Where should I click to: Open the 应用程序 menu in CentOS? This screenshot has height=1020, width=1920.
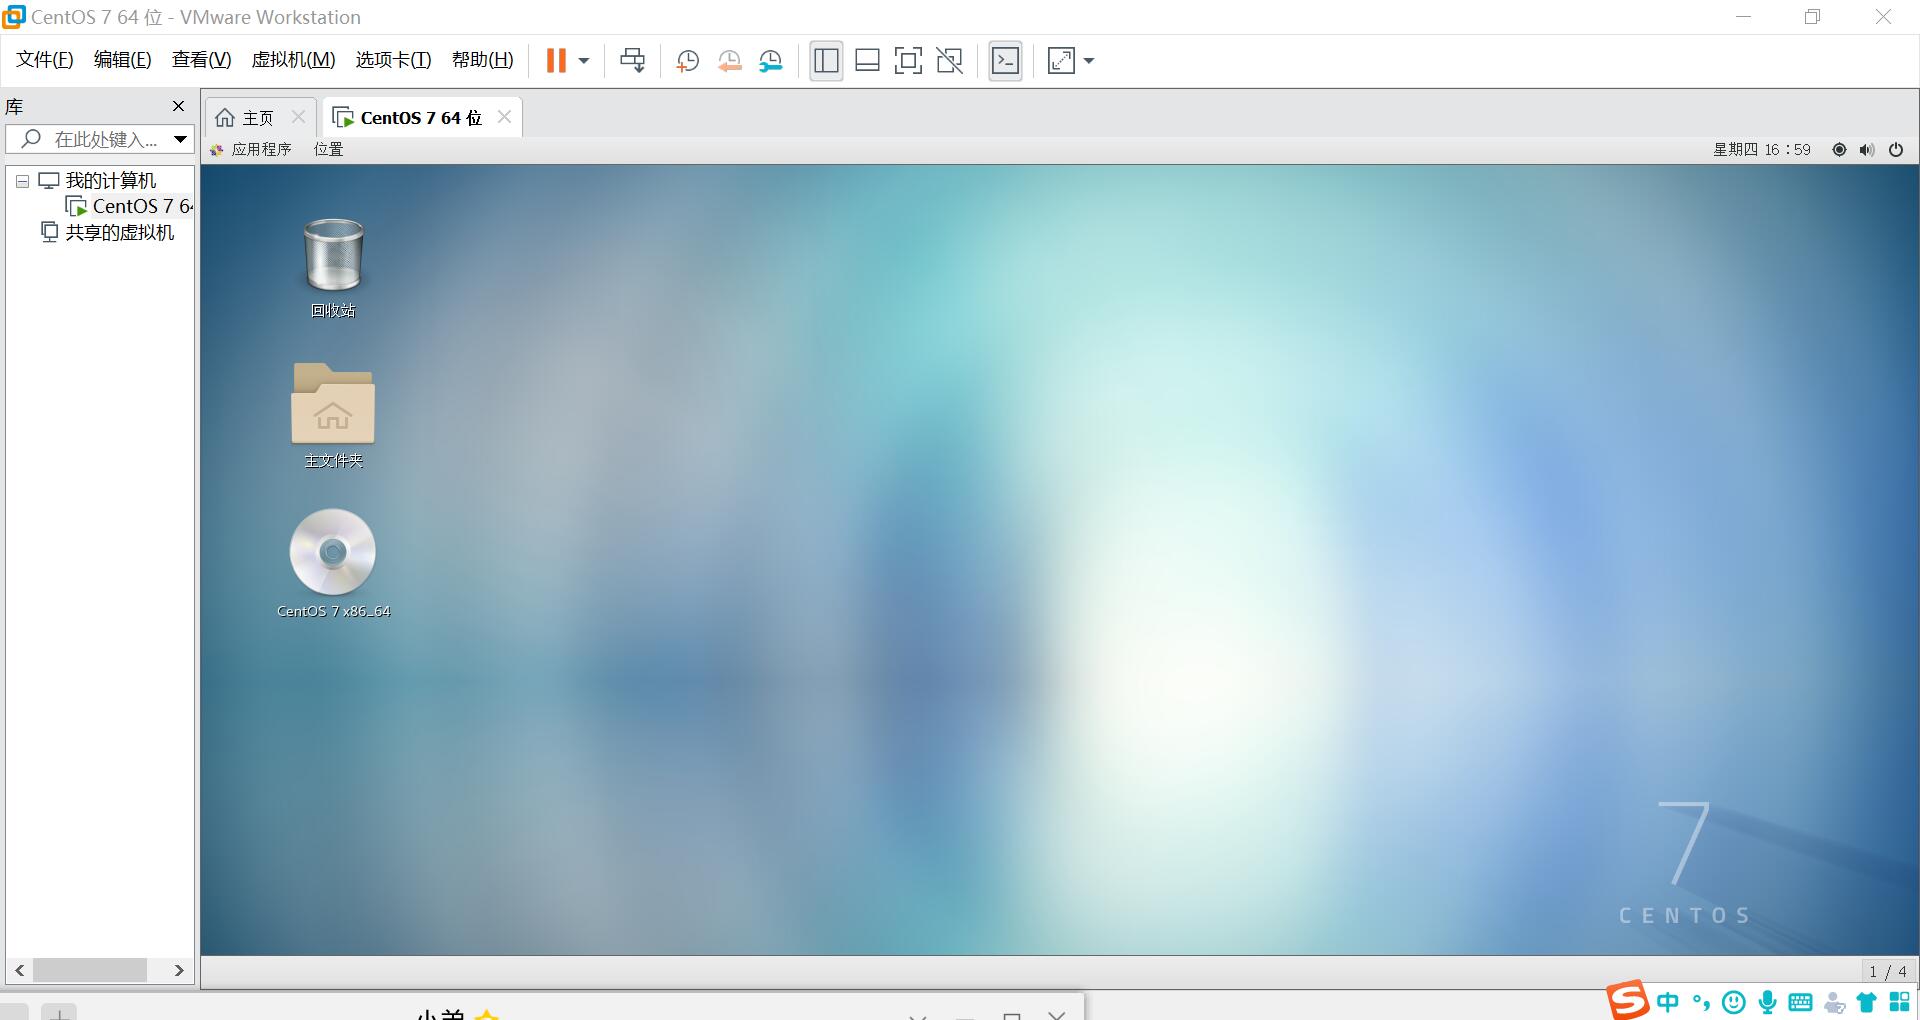250,149
